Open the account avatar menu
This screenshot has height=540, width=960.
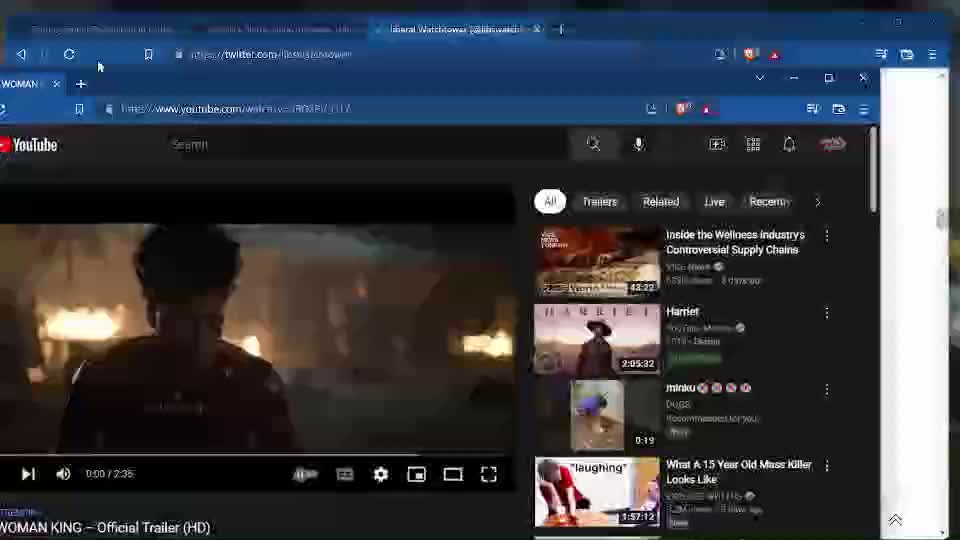pyautogui.click(x=832, y=144)
